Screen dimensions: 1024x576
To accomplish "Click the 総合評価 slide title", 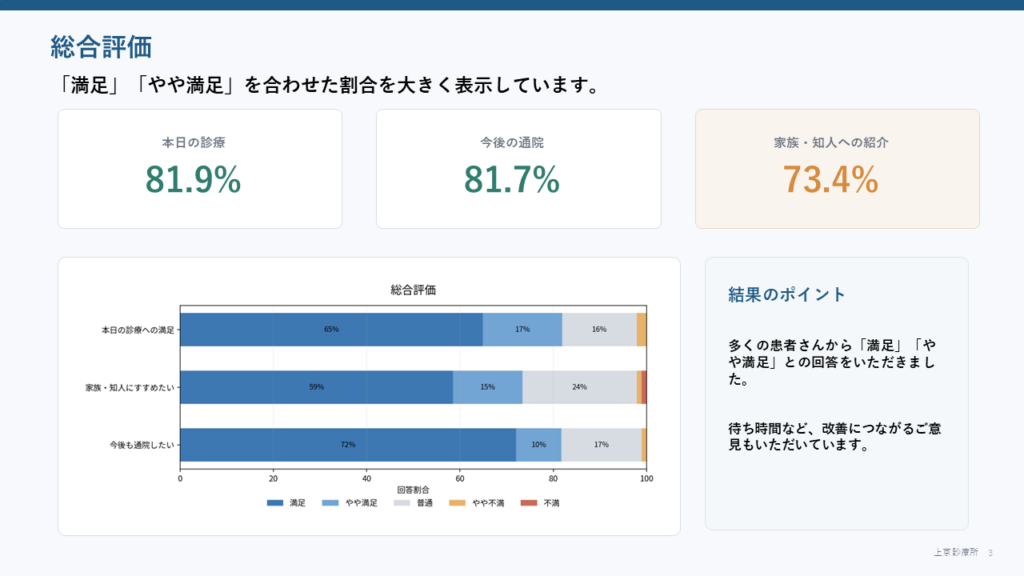I will tap(101, 47).
